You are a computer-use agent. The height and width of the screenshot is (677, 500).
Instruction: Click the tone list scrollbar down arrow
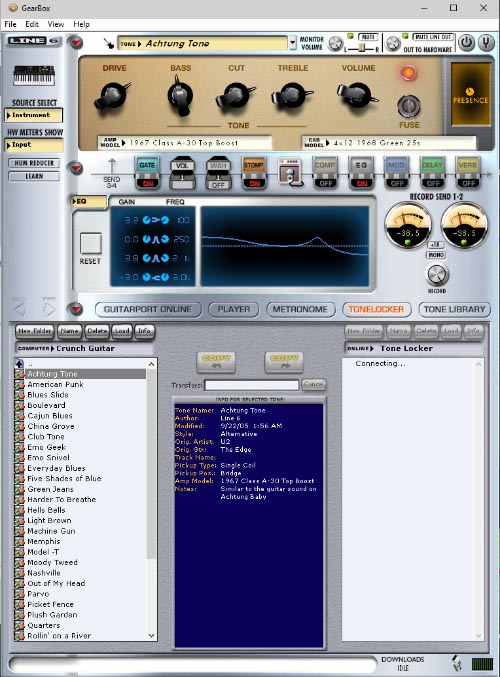coord(152,636)
